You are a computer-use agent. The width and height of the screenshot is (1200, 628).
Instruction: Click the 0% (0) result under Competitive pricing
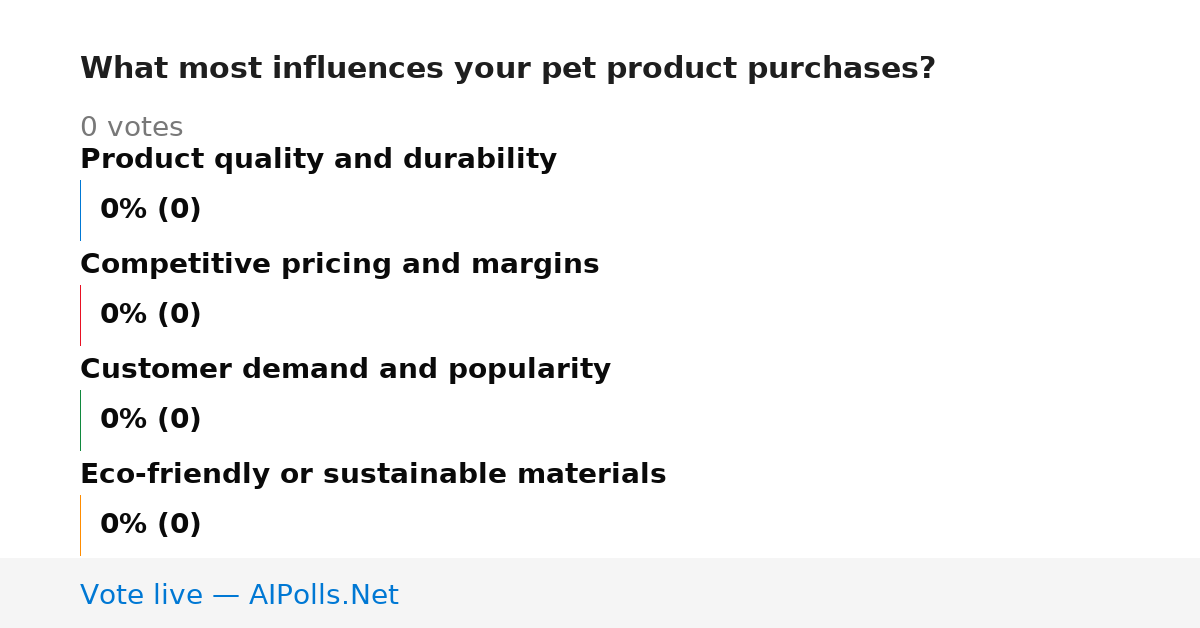(x=151, y=315)
